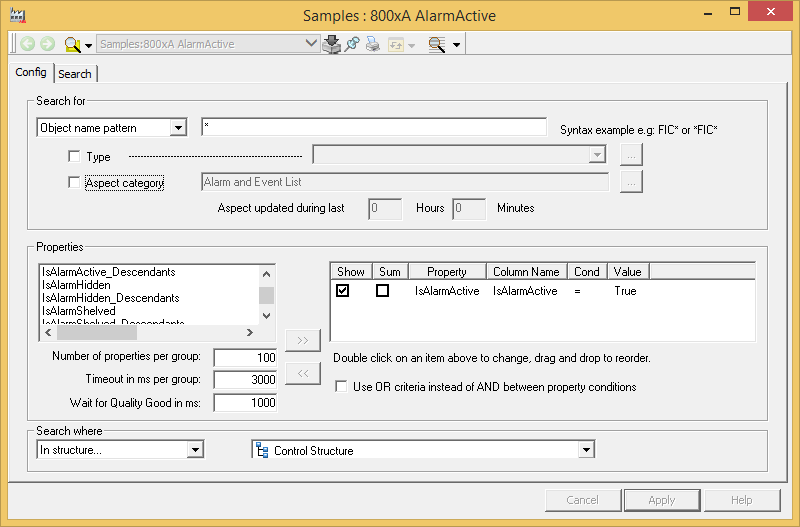Click the greyed swap-view toolbar icon

[x=396, y=45]
